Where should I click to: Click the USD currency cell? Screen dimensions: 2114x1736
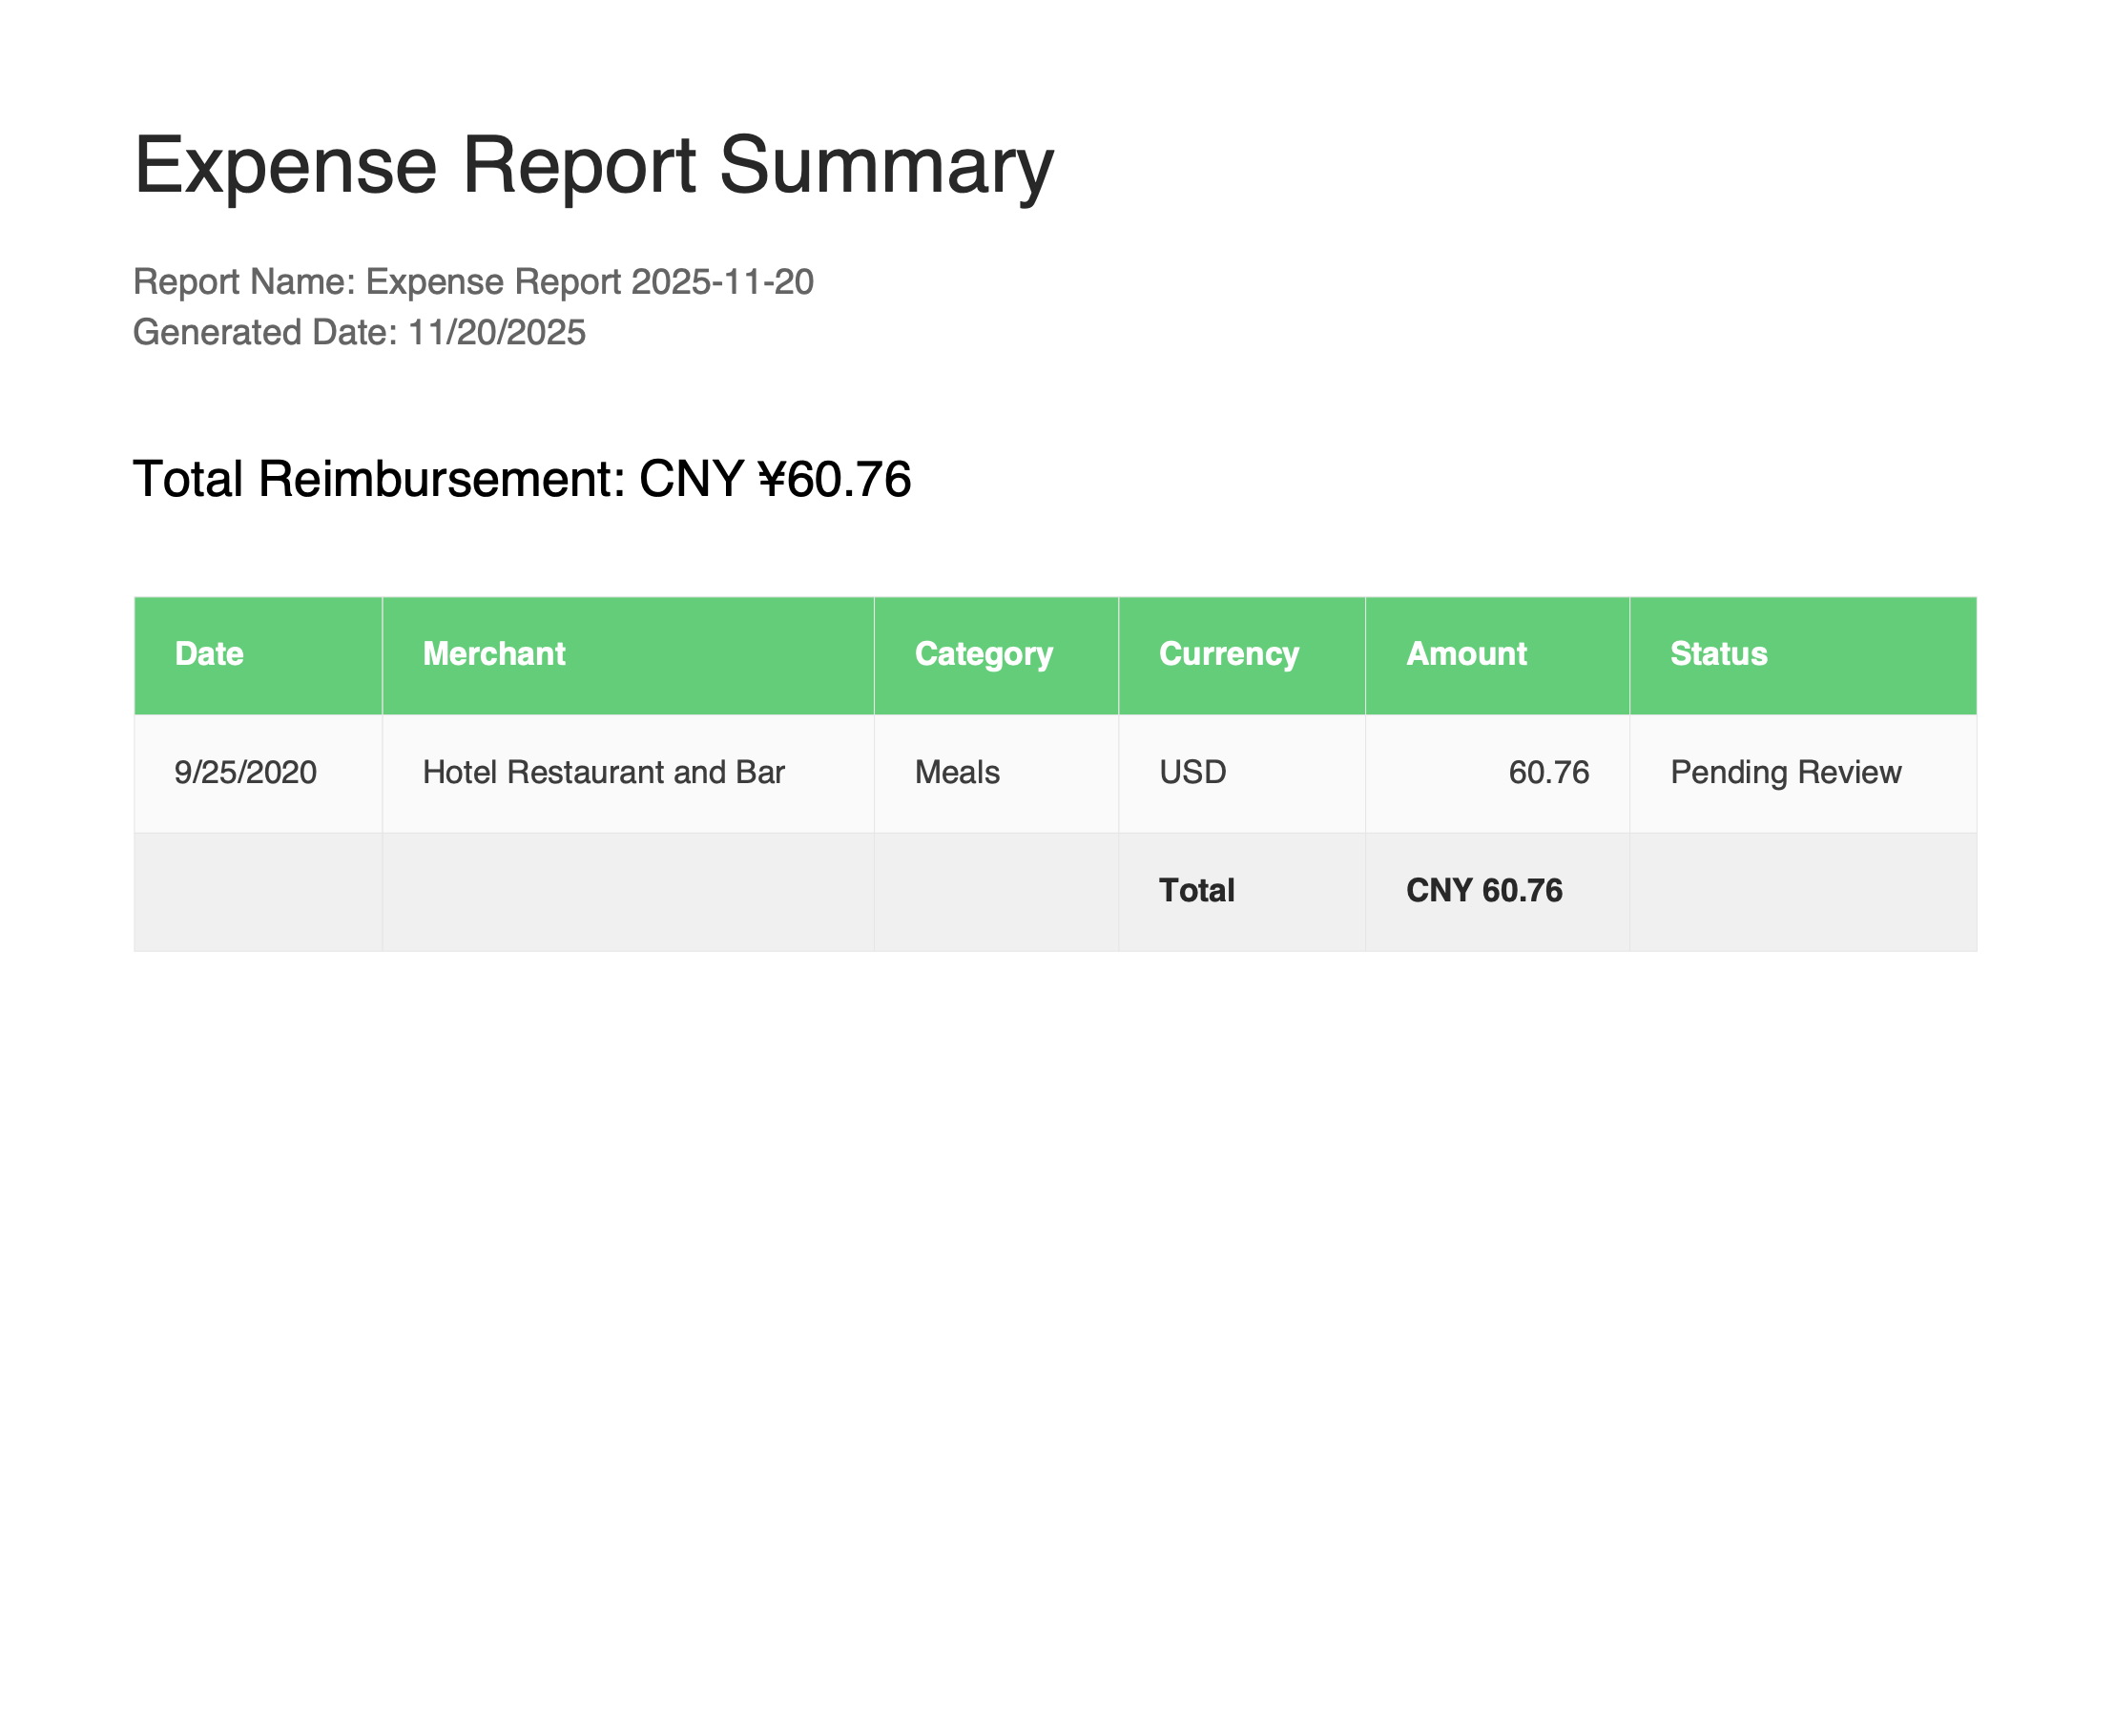1190,772
